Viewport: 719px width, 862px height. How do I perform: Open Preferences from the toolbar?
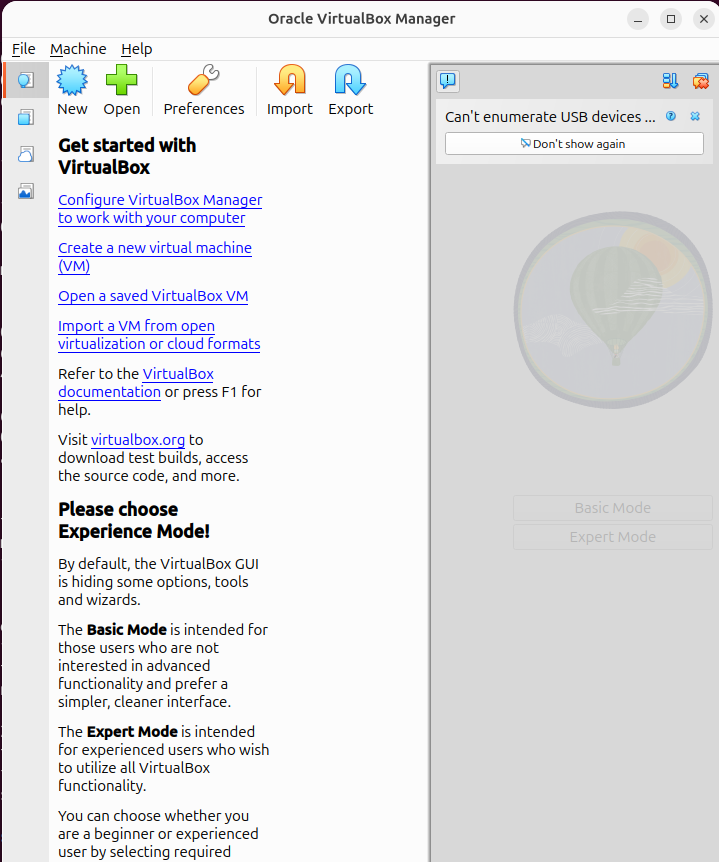203,90
